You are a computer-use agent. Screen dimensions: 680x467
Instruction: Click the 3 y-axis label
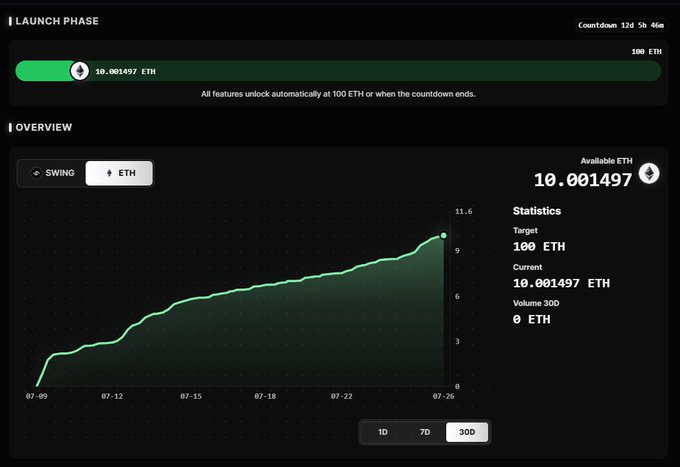tap(457, 342)
